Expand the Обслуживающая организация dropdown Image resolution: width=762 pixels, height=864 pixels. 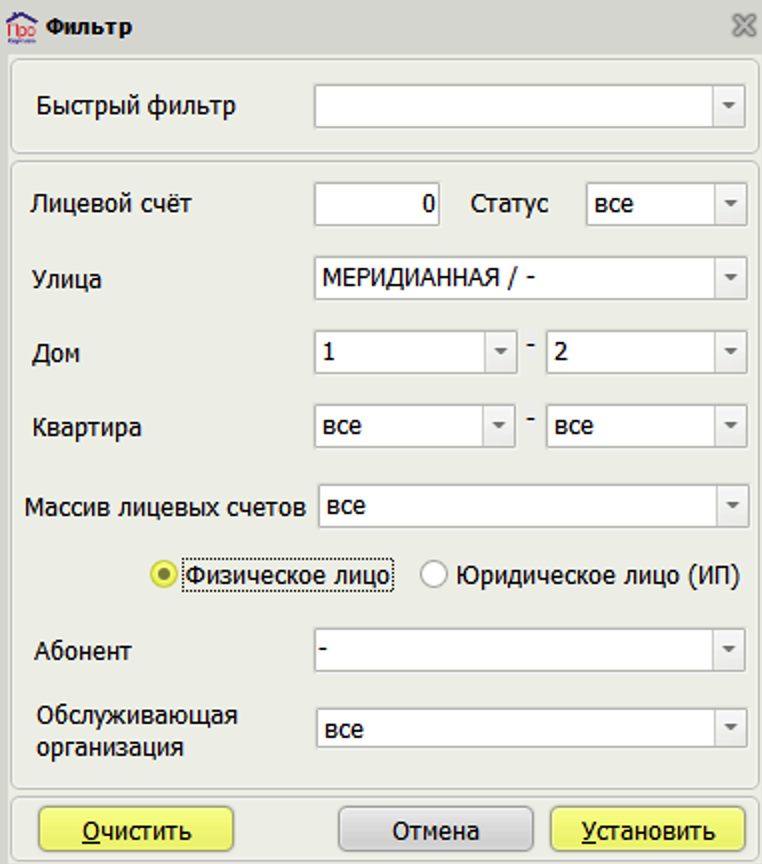point(730,727)
